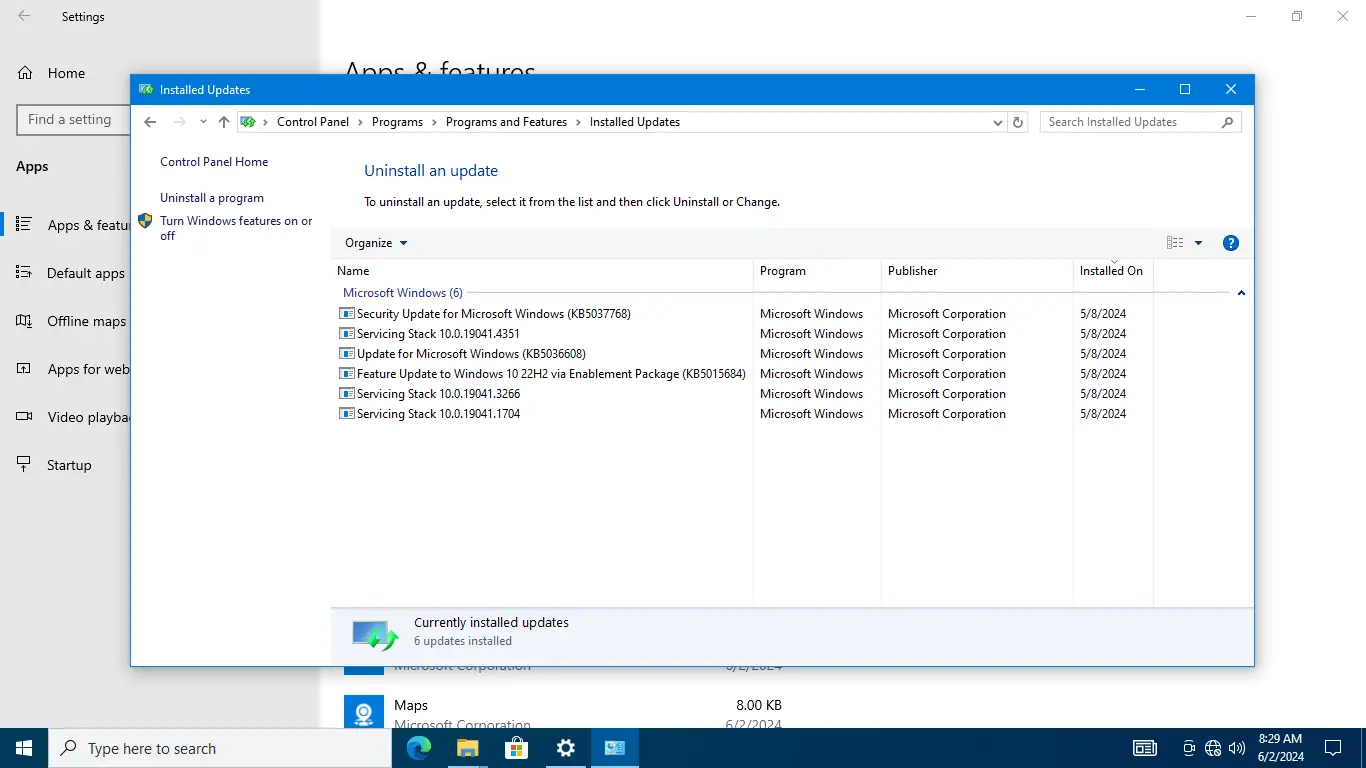
Task: Click the Default apps icon in Settings
Action: (25, 273)
